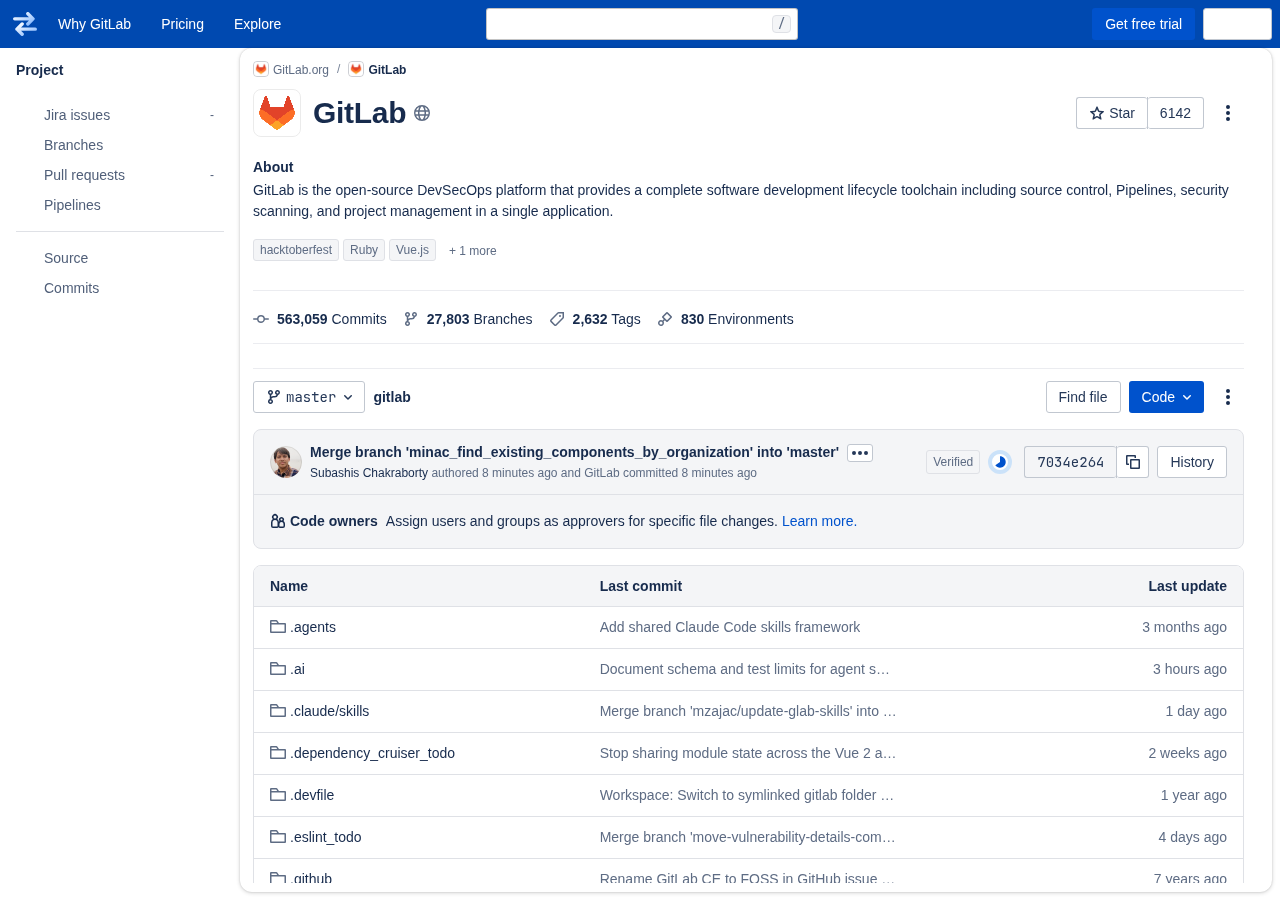
Task: Click '2 weeks ago' in .dependency_cruiser_todo row
Action: tap(1187, 753)
